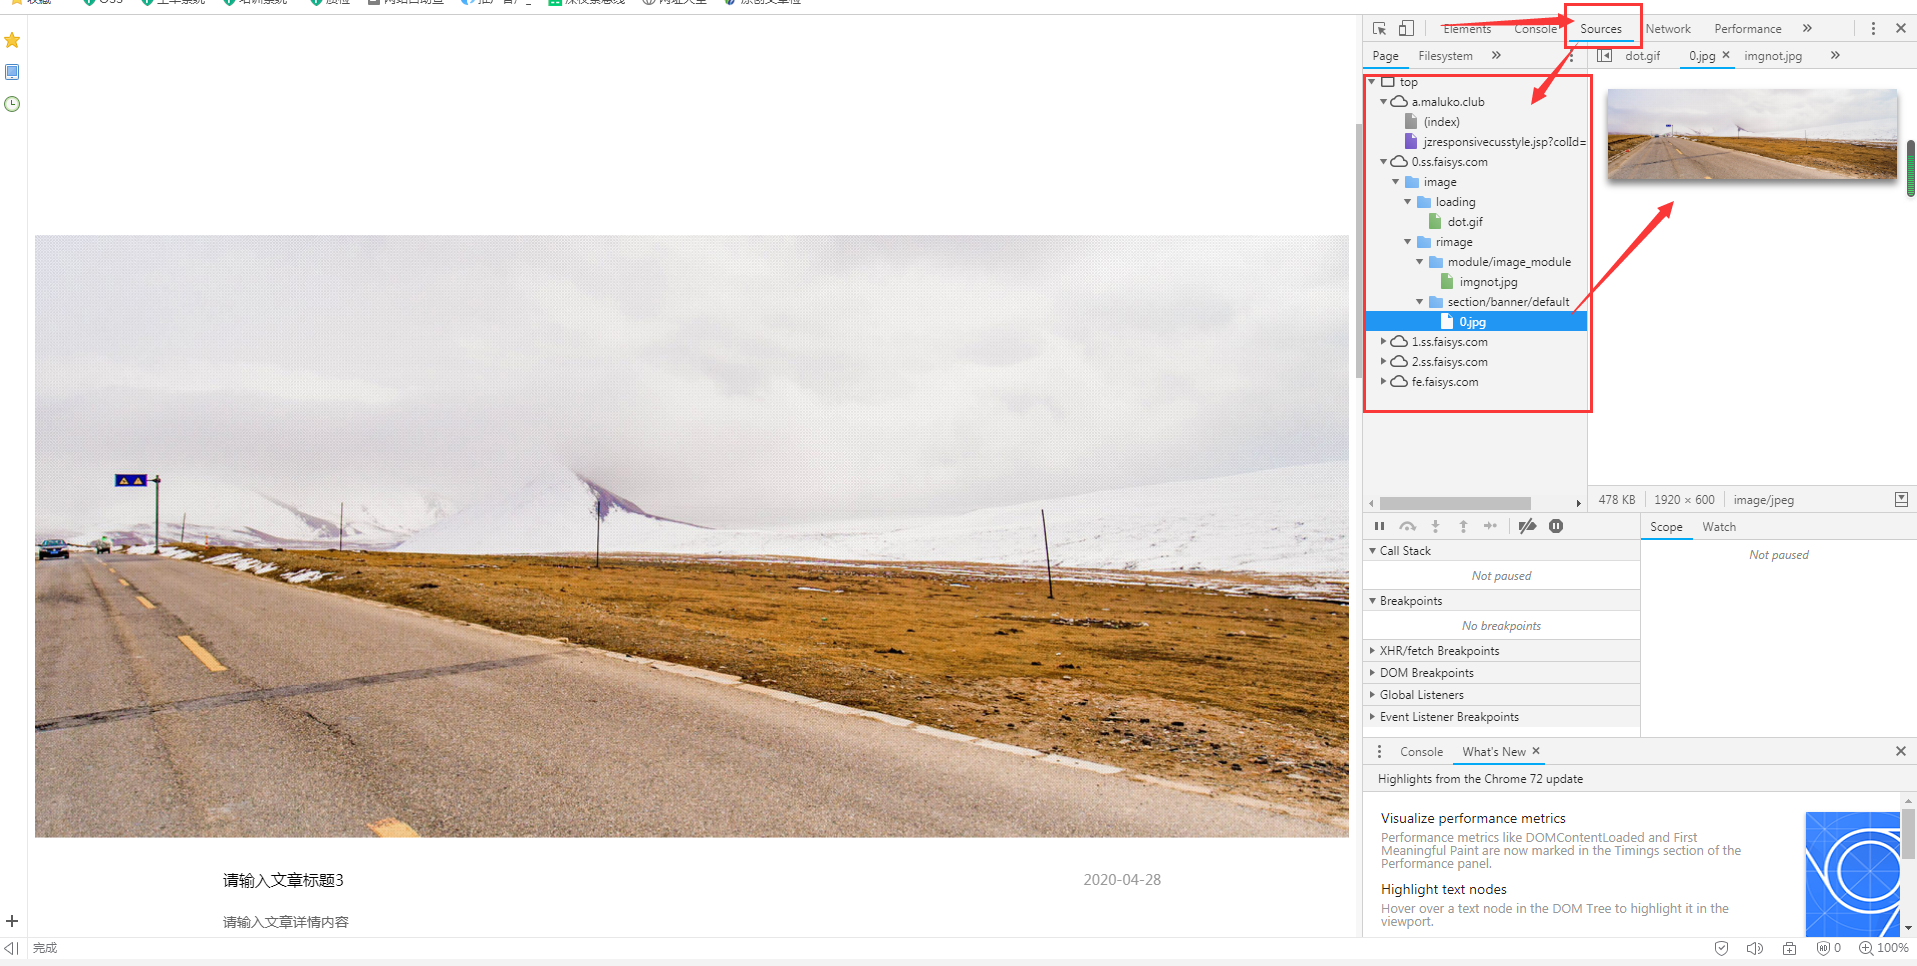Pause script execution button
Image resolution: width=1917 pixels, height=966 pixels.
click(1379, 526)
